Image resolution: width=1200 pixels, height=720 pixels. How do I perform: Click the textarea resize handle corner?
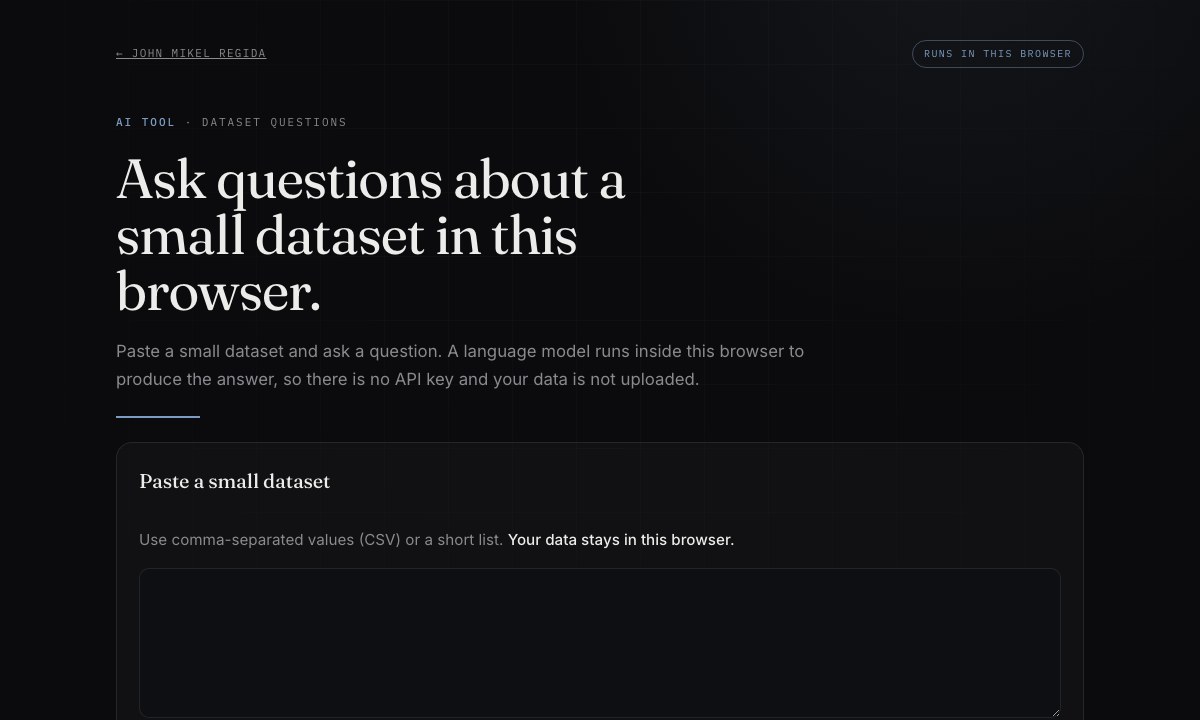tap(1054, 711)
